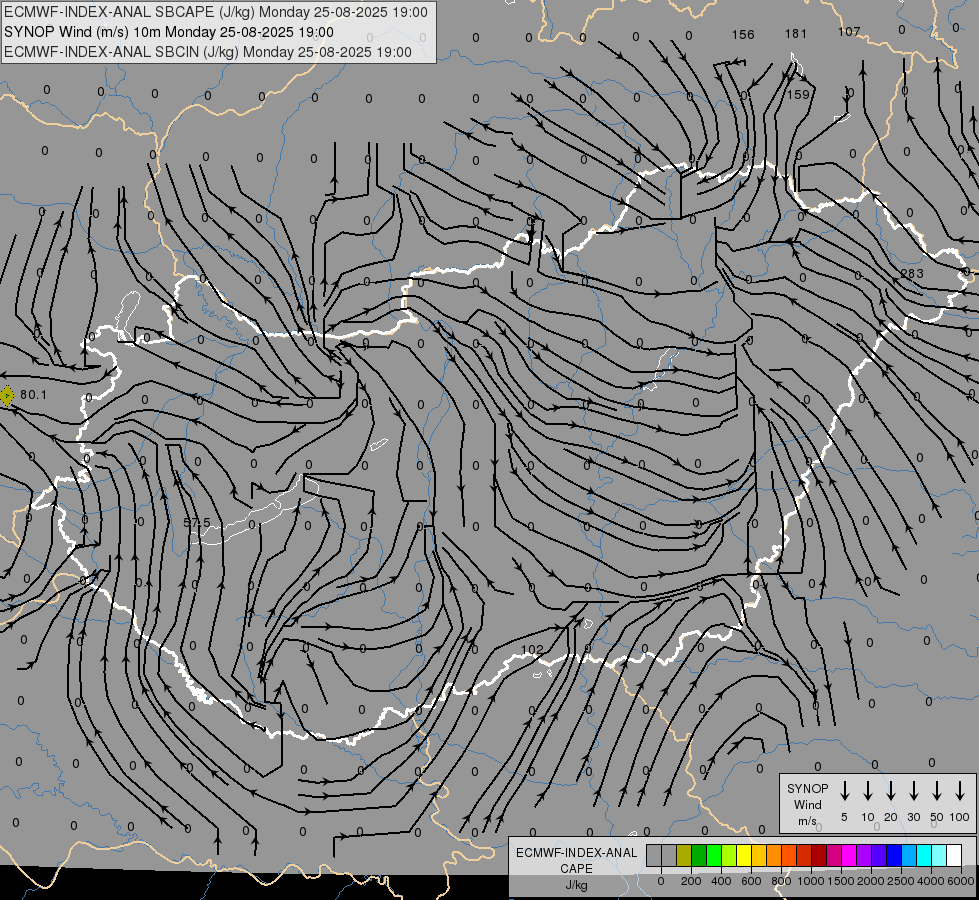Viewport: 979px width, 900px height.
Task: Click the 156 value on the map
Action: 743,34
